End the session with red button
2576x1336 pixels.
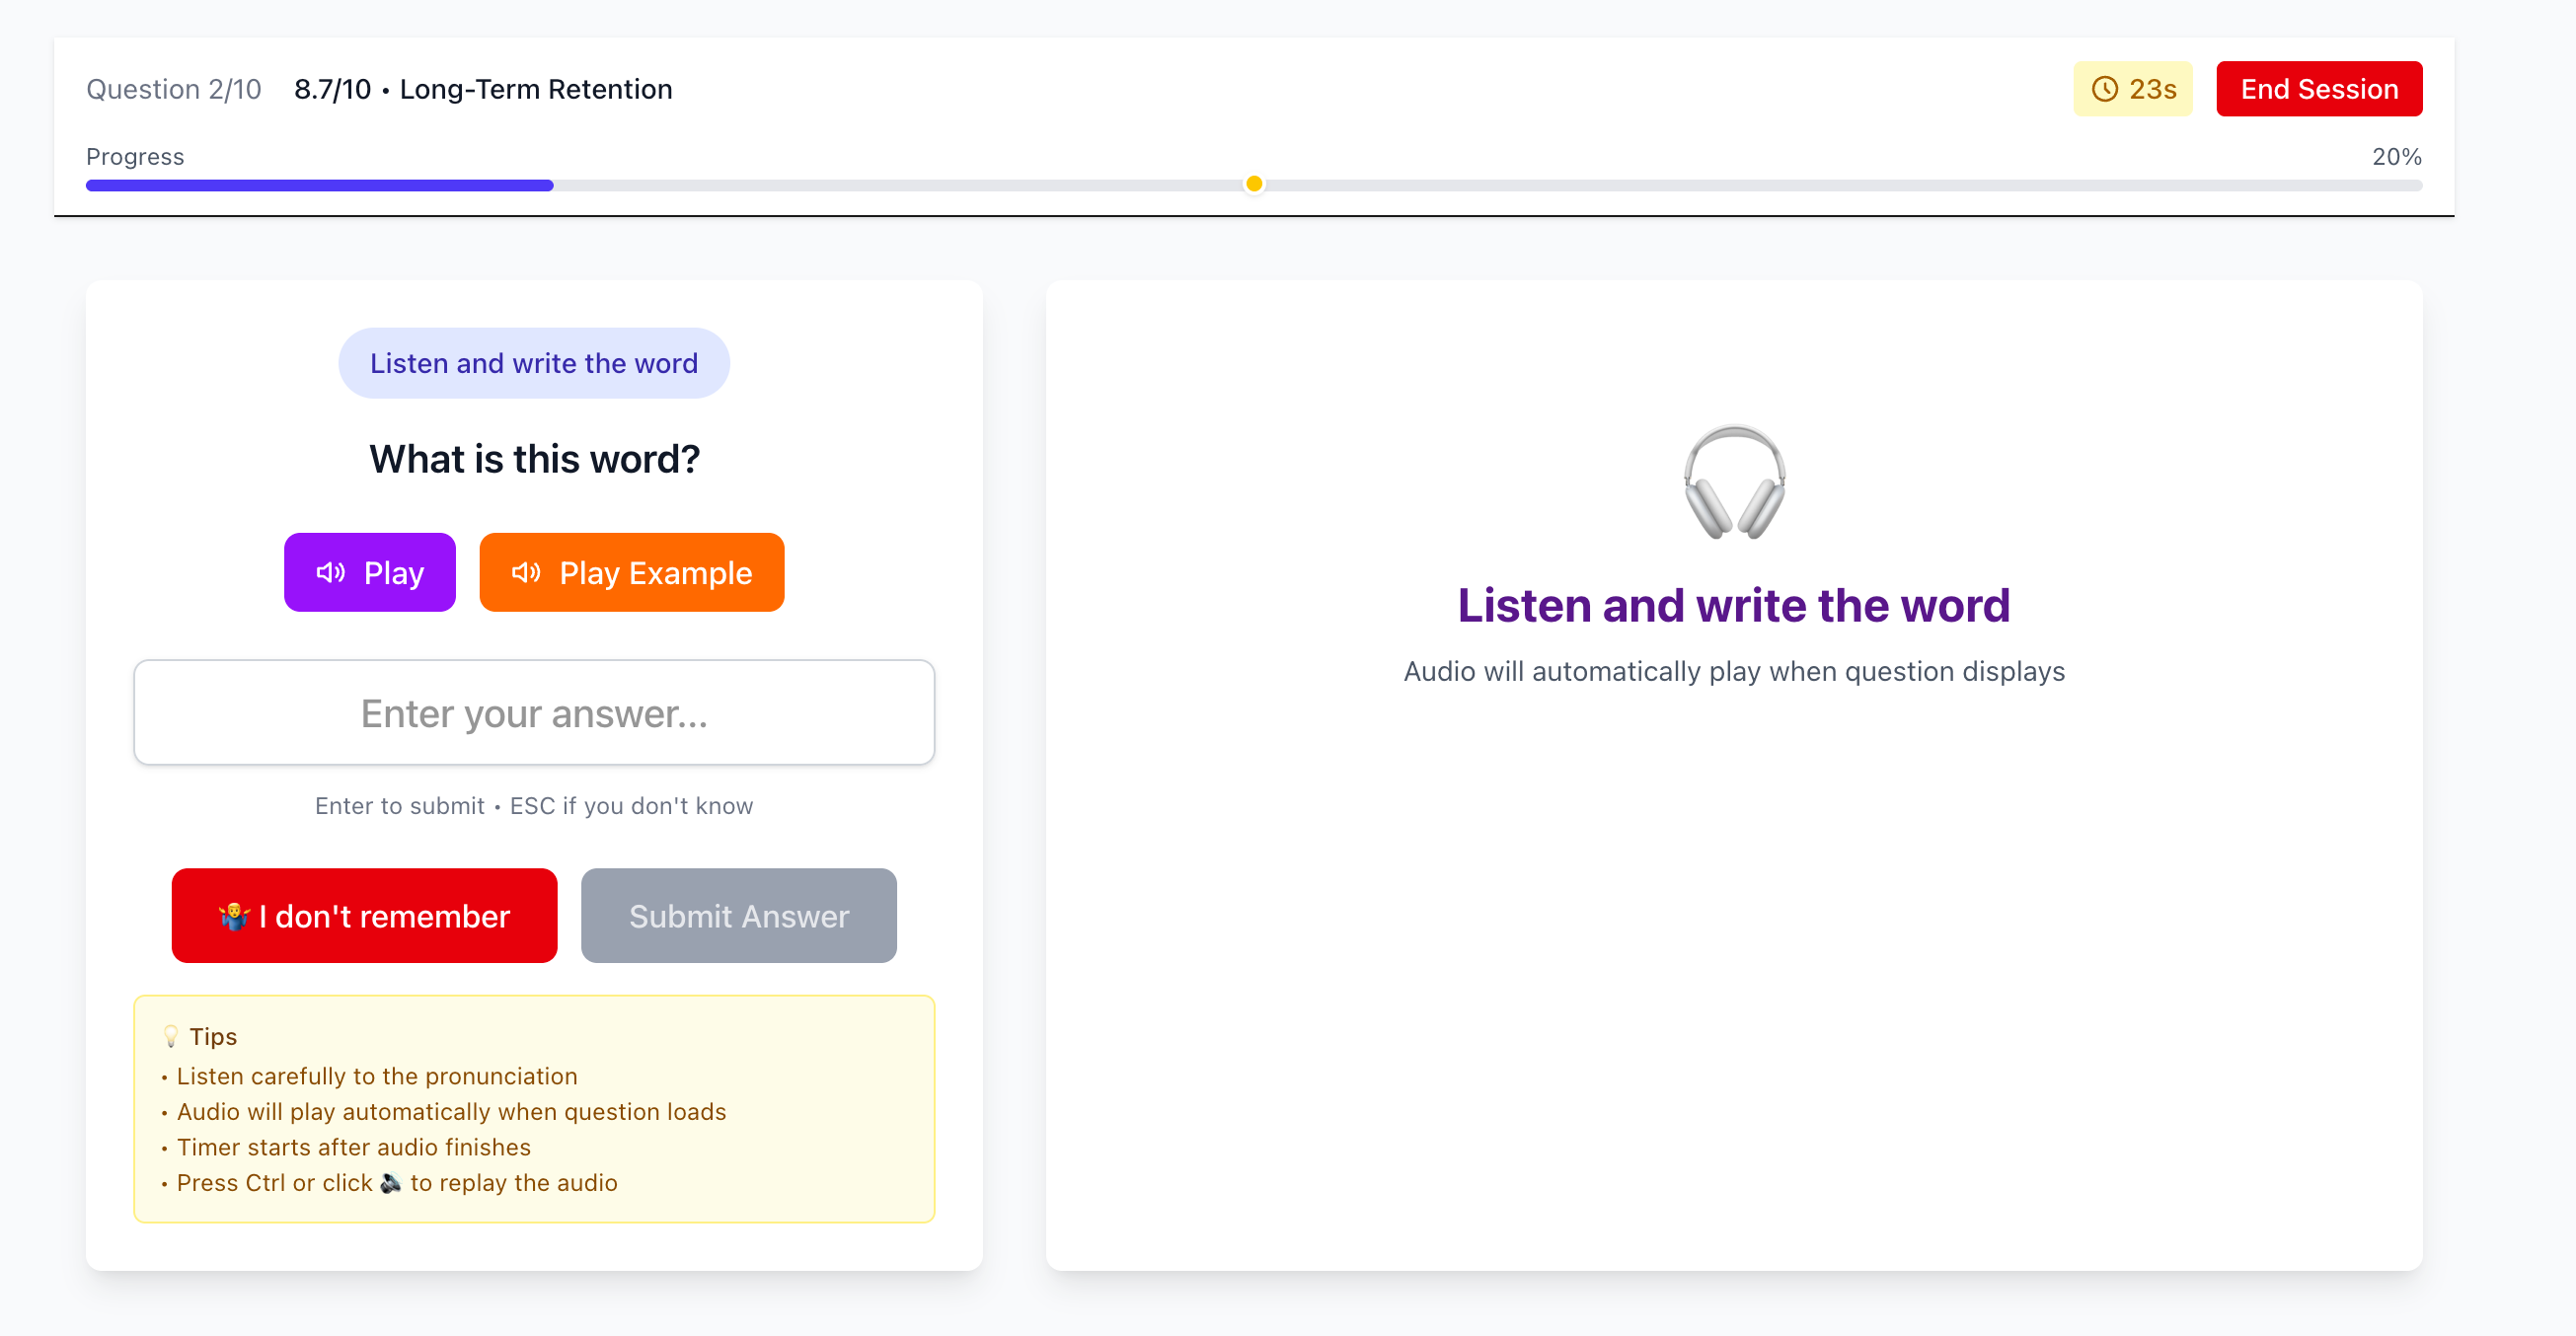[2318, 89]
